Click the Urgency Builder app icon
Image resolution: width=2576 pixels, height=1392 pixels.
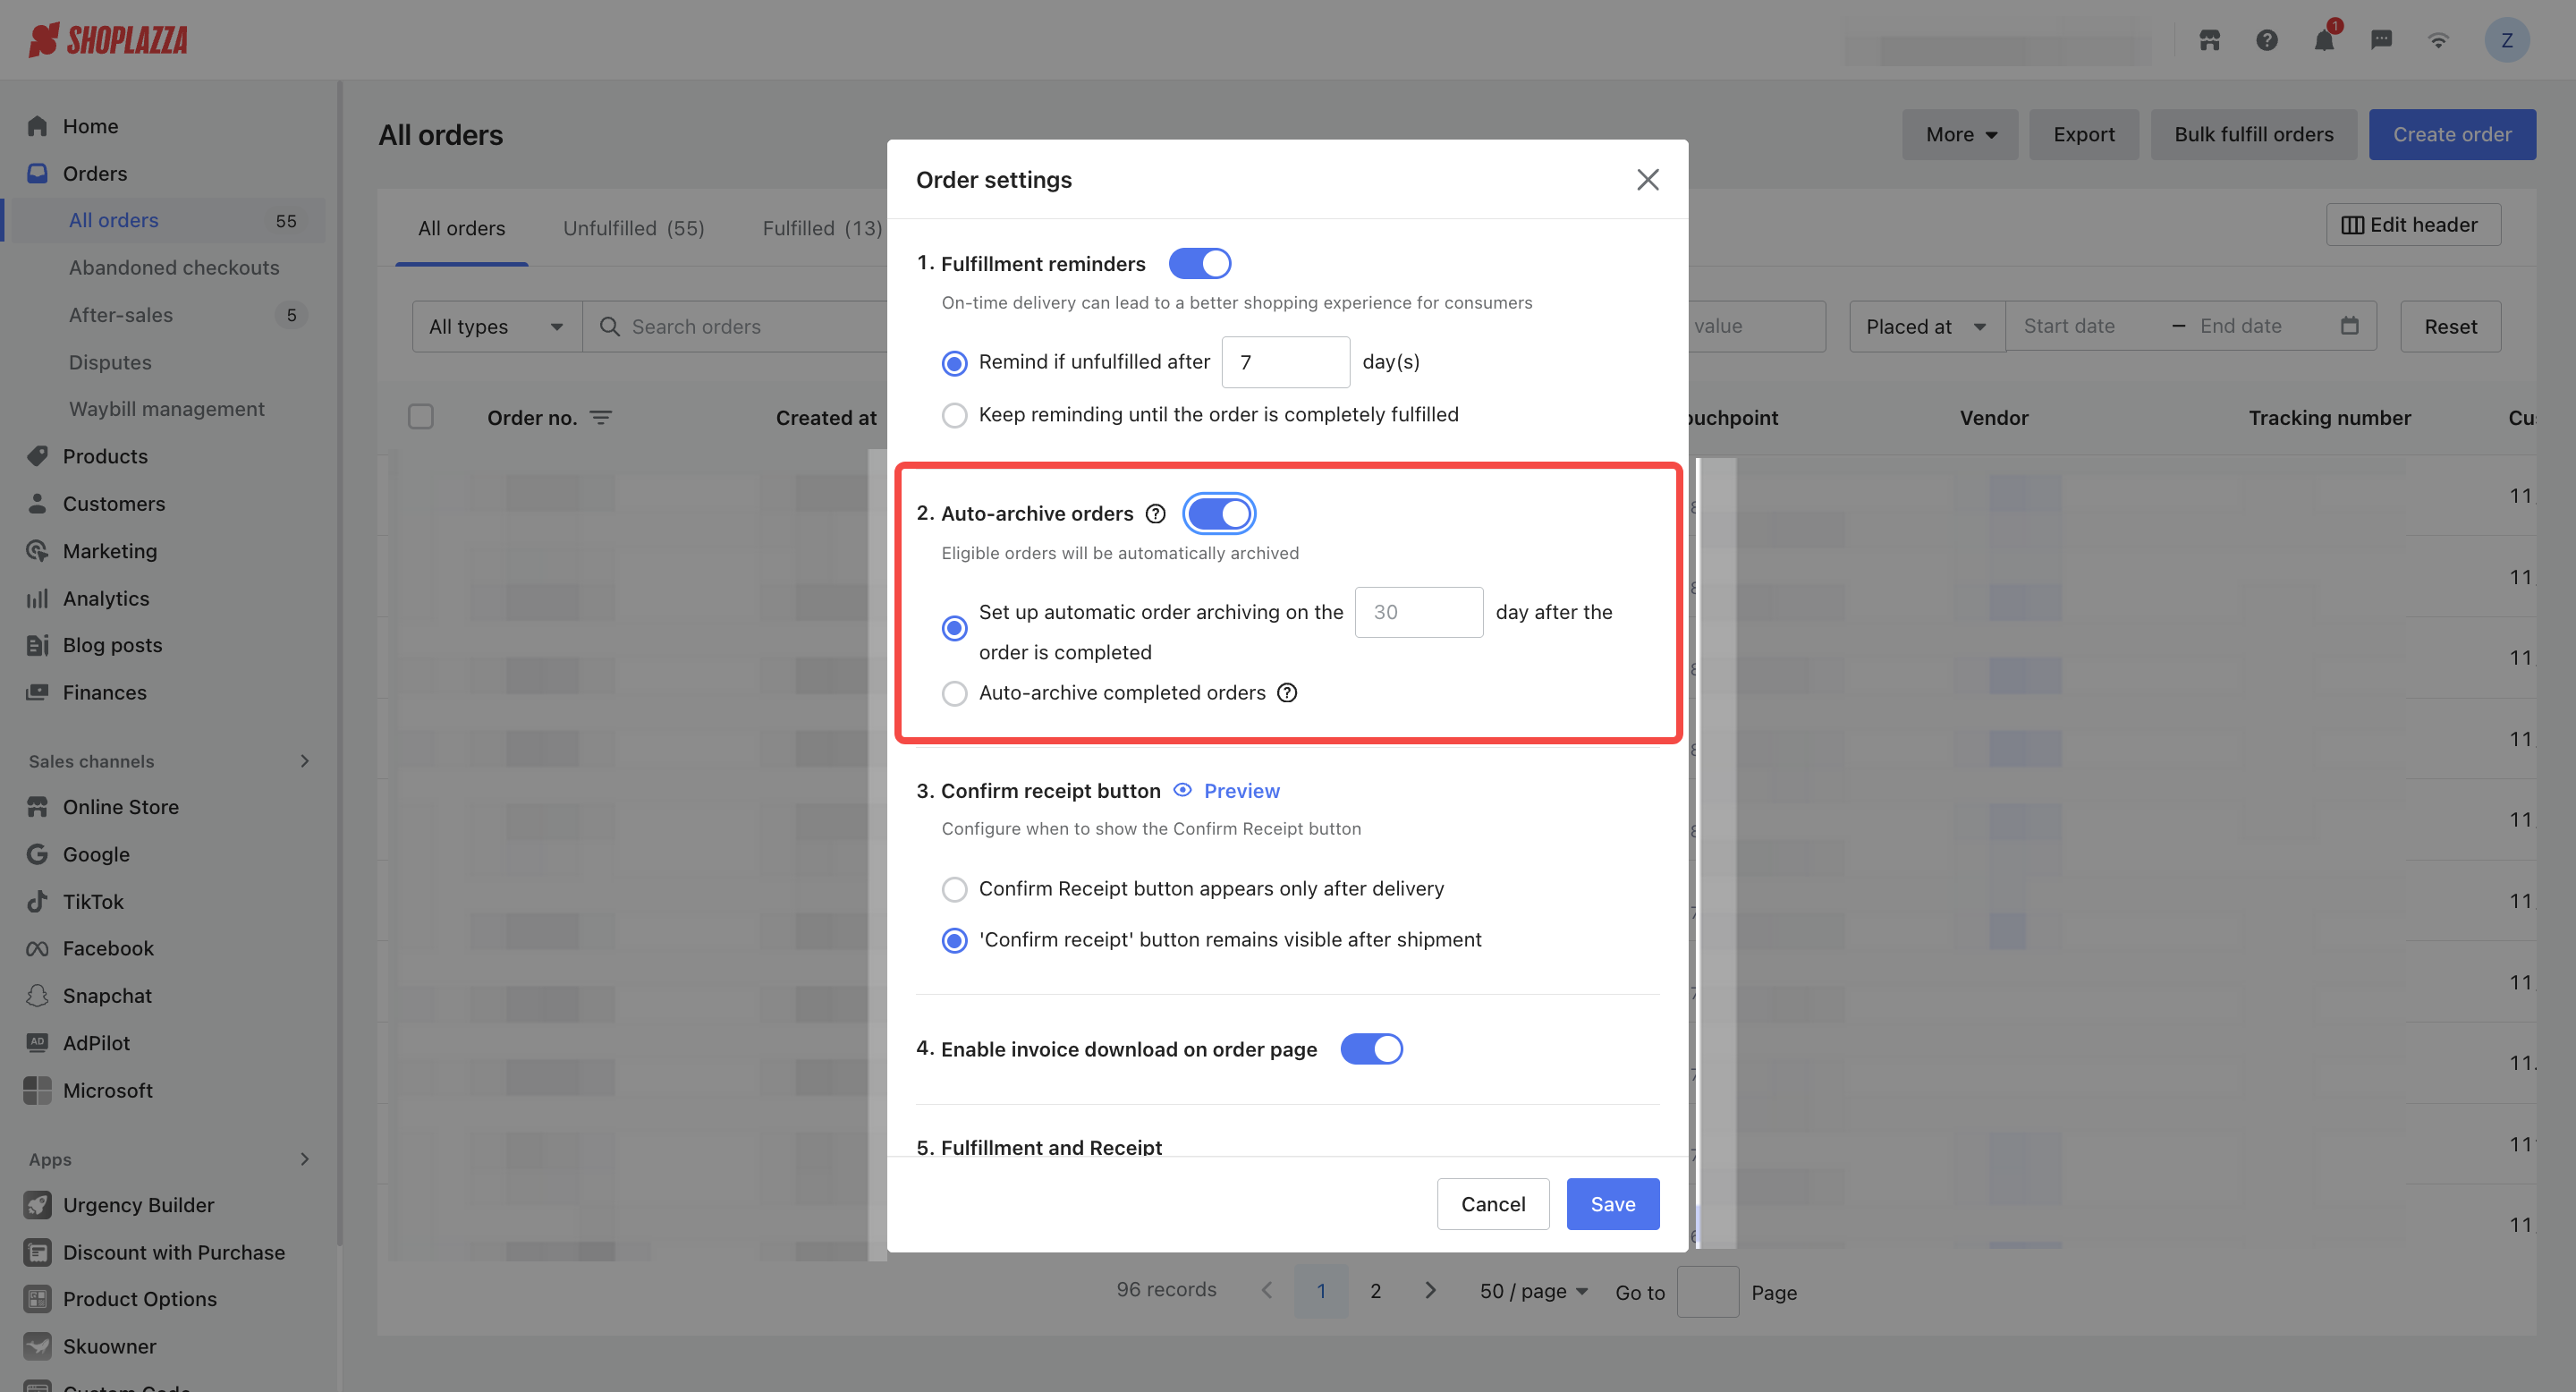[x=37, y=1205]
